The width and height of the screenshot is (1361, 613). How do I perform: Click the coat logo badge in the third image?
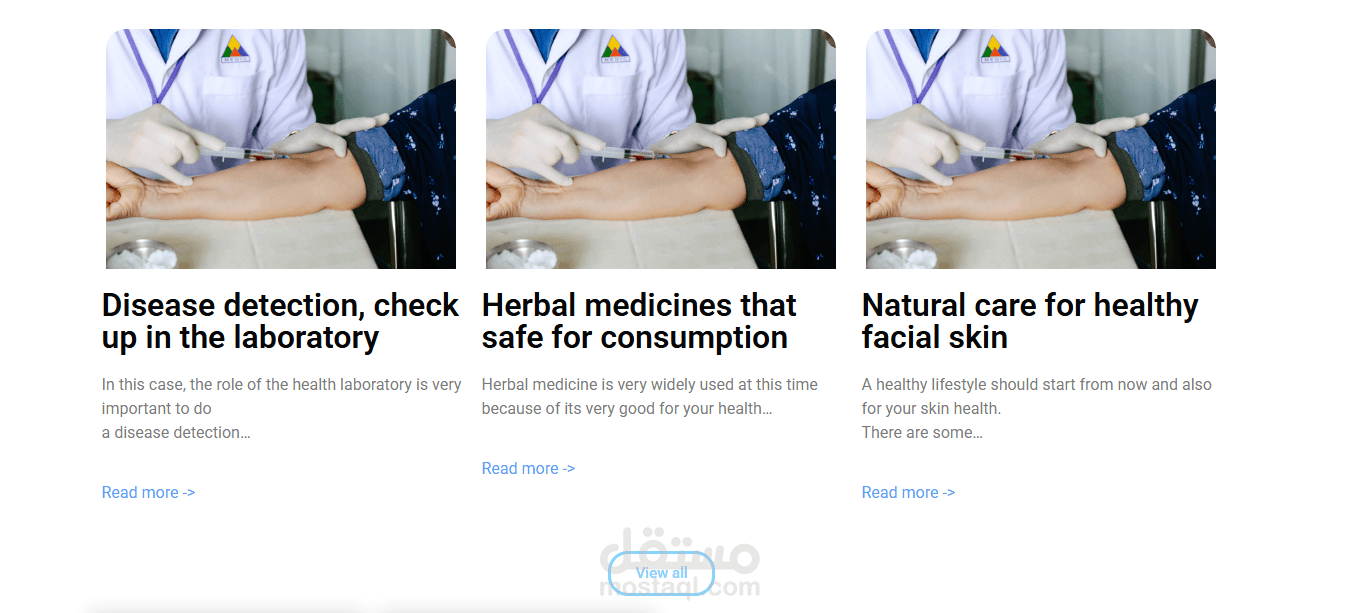995,49
